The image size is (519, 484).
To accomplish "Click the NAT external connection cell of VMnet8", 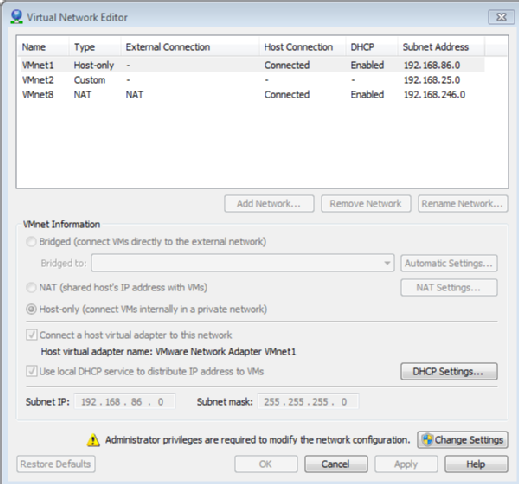I will coord(134,95).
